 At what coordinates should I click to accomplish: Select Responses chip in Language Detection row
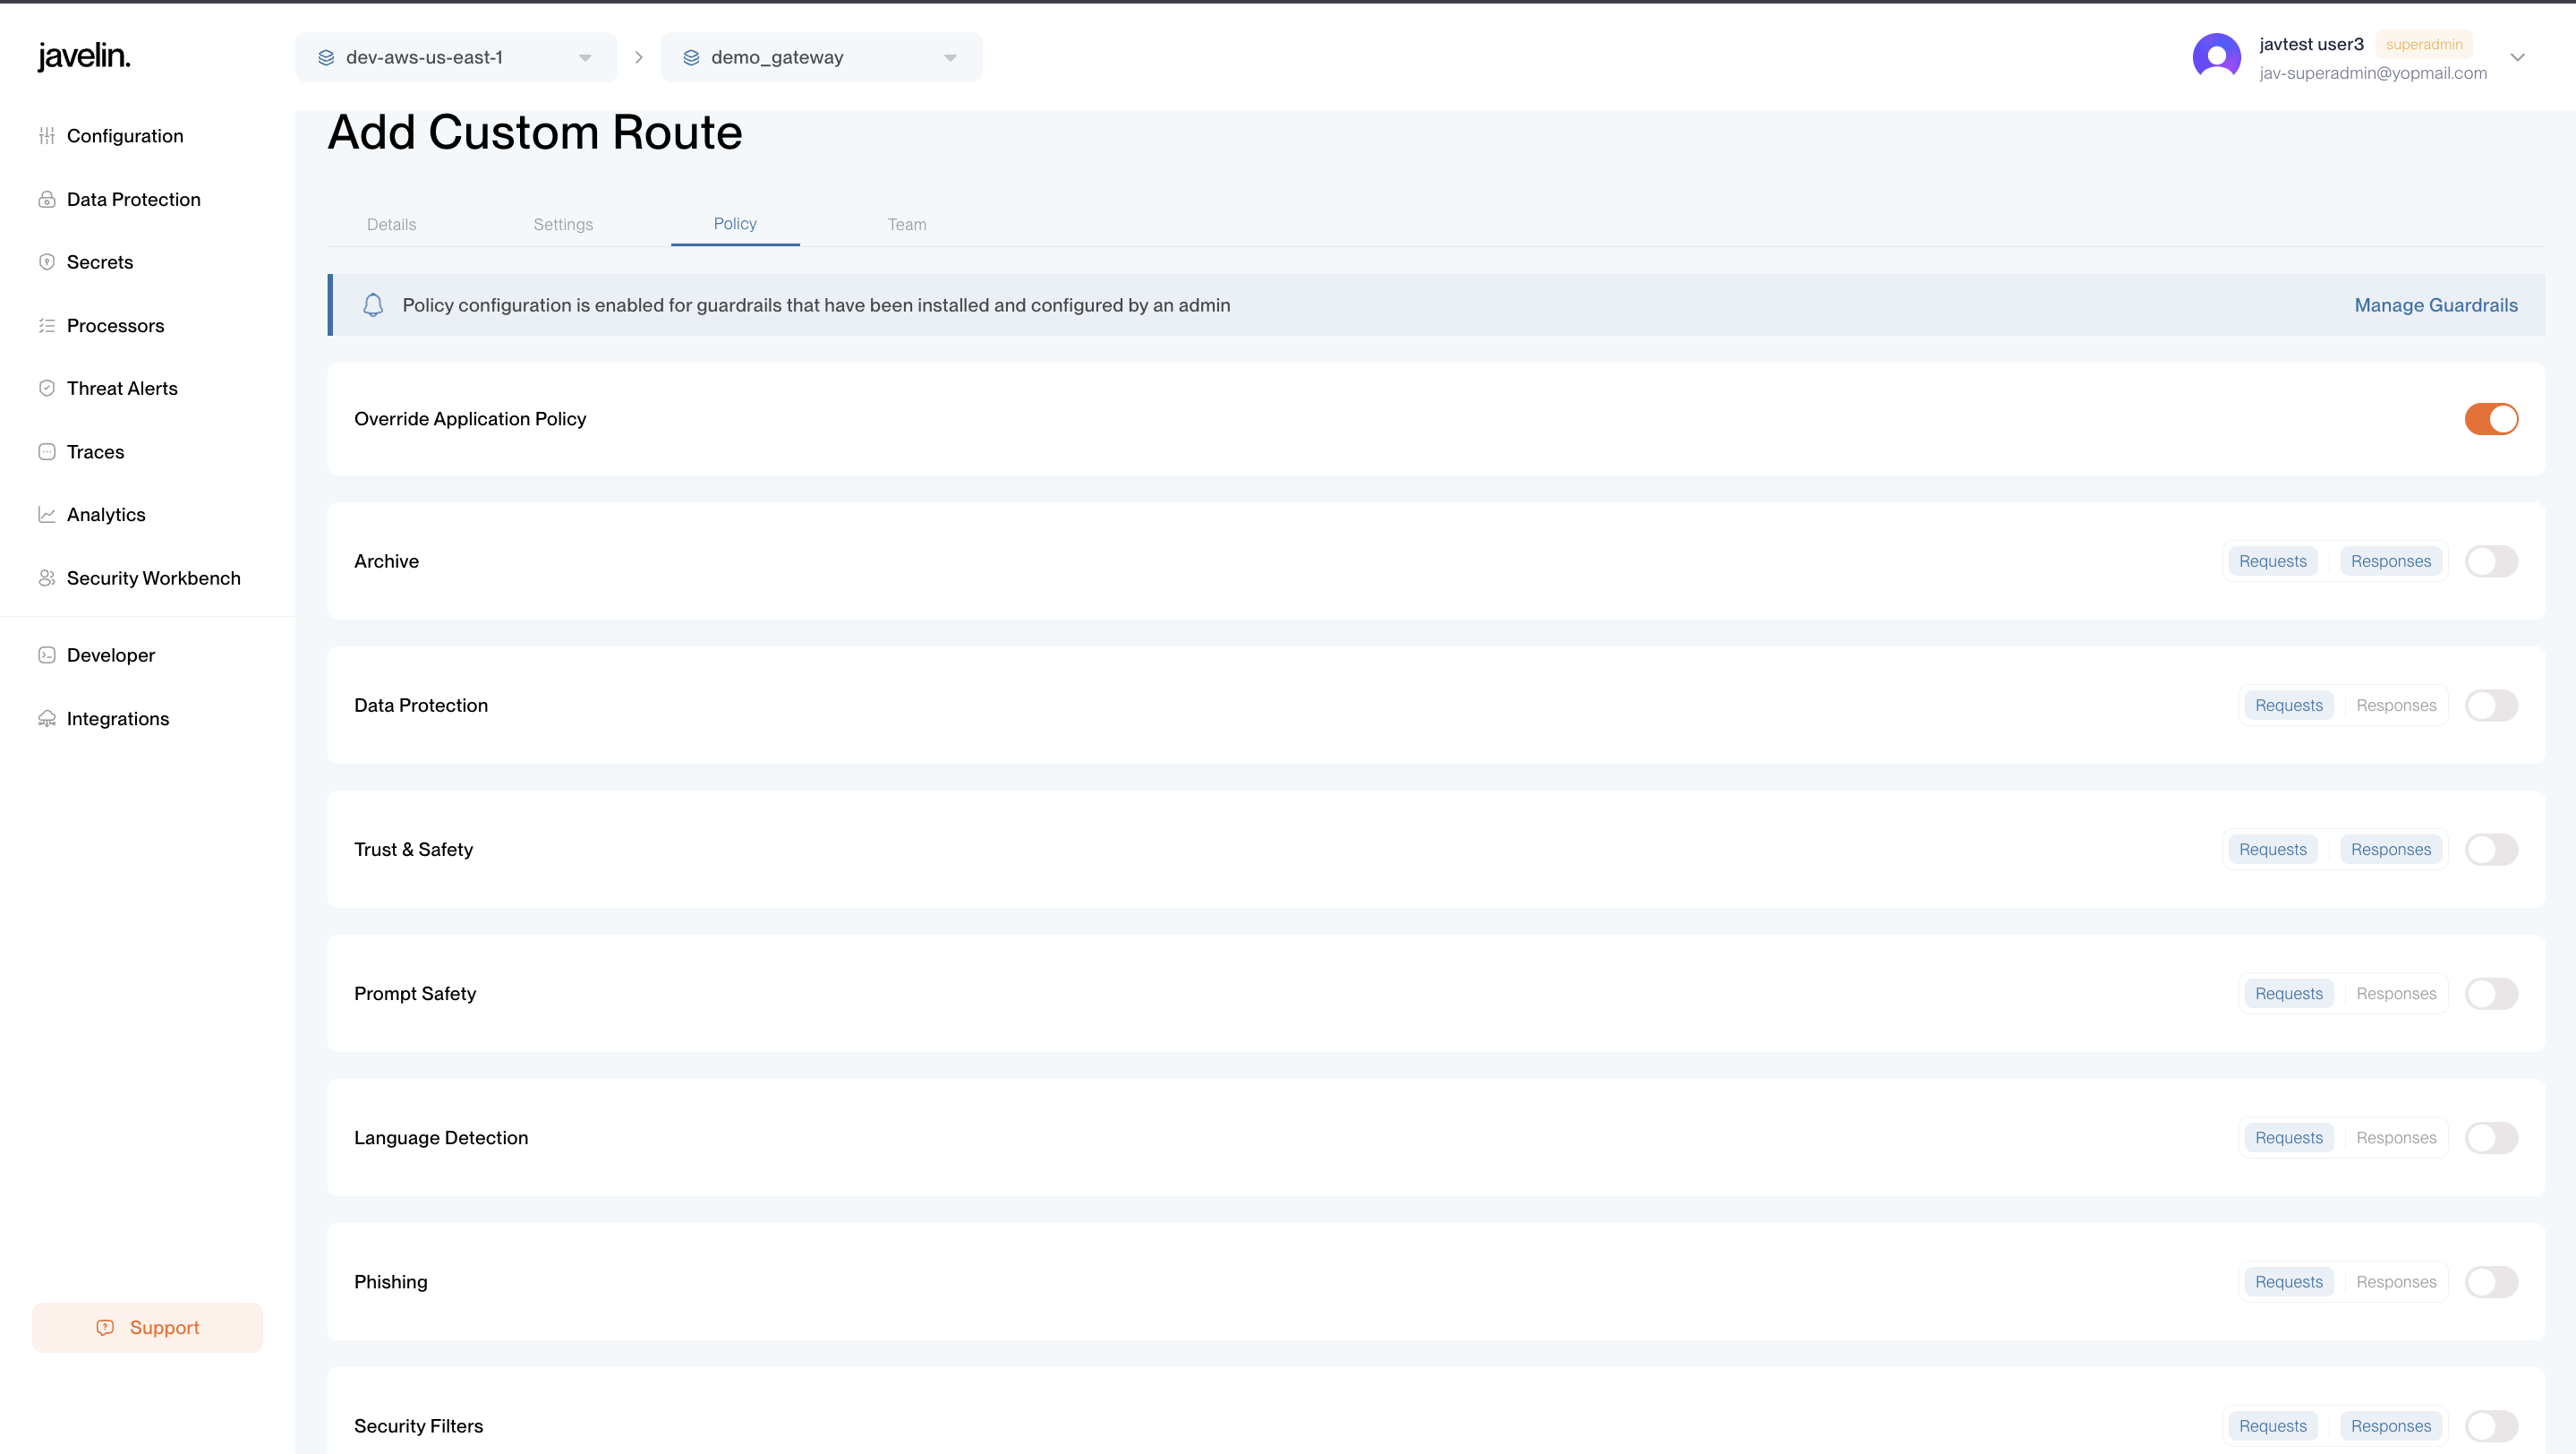[2396, 1137]
